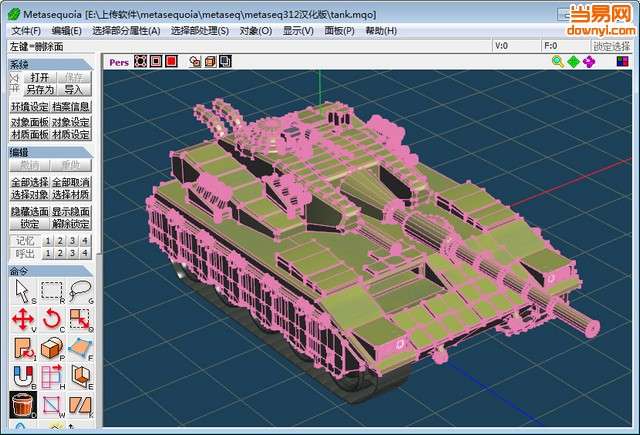Show the 对象面板 panel

coord(29,122)
